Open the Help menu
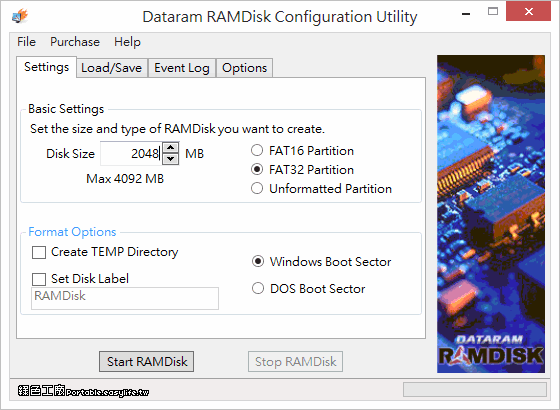This screenshot has width=560, height=410. (127, 42)
